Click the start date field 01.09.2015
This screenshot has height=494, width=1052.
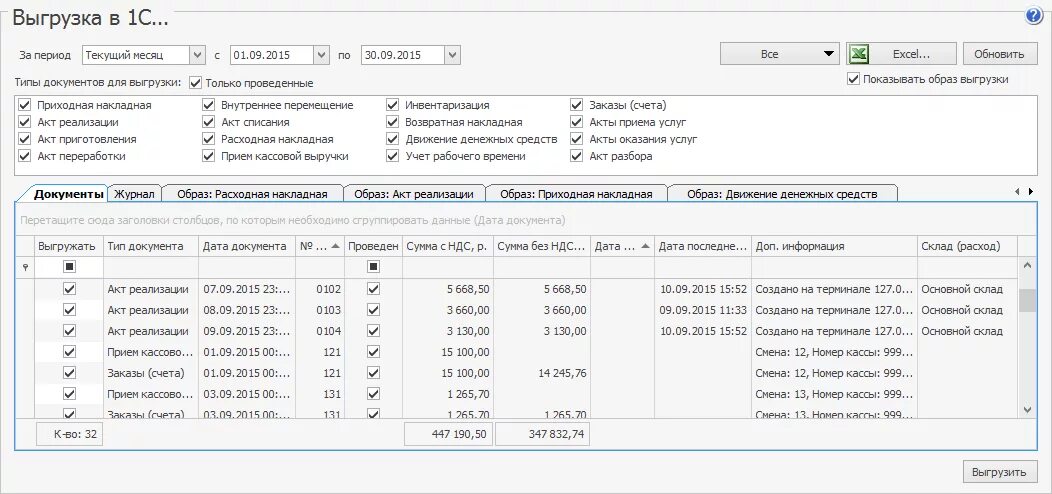(272, 55)
